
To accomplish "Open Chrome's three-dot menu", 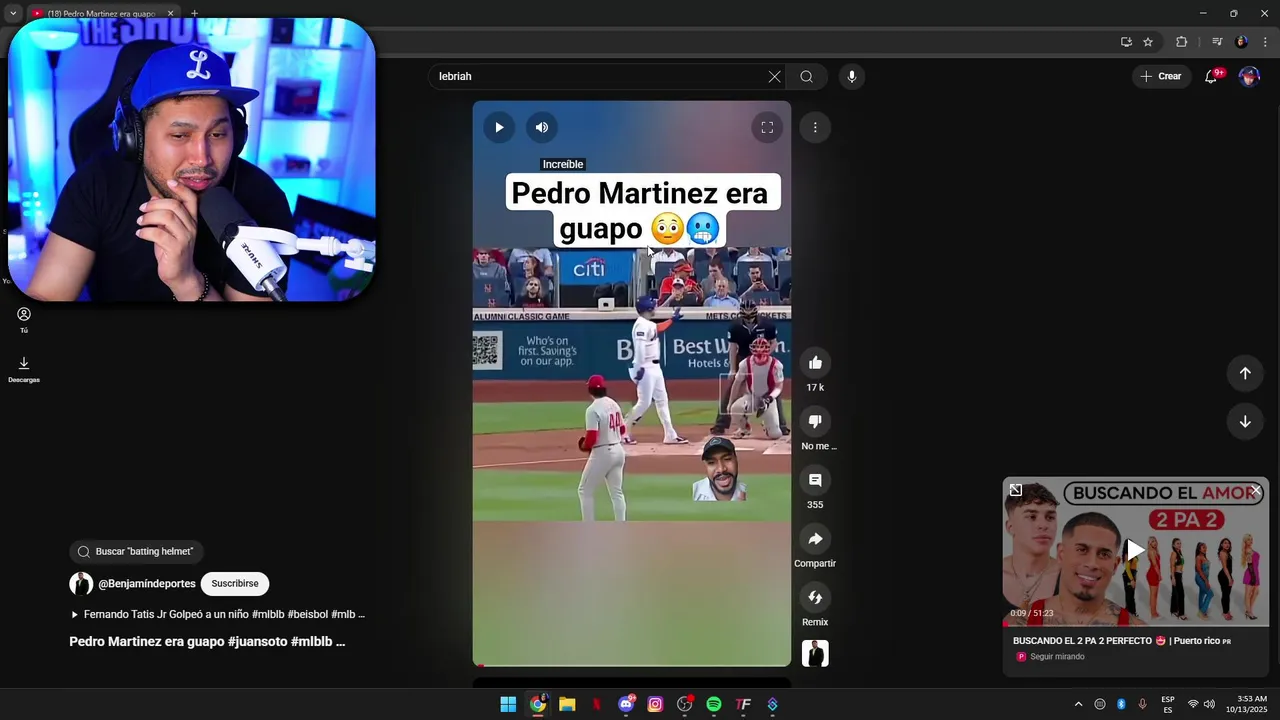I will click(x=1265, y=42).
